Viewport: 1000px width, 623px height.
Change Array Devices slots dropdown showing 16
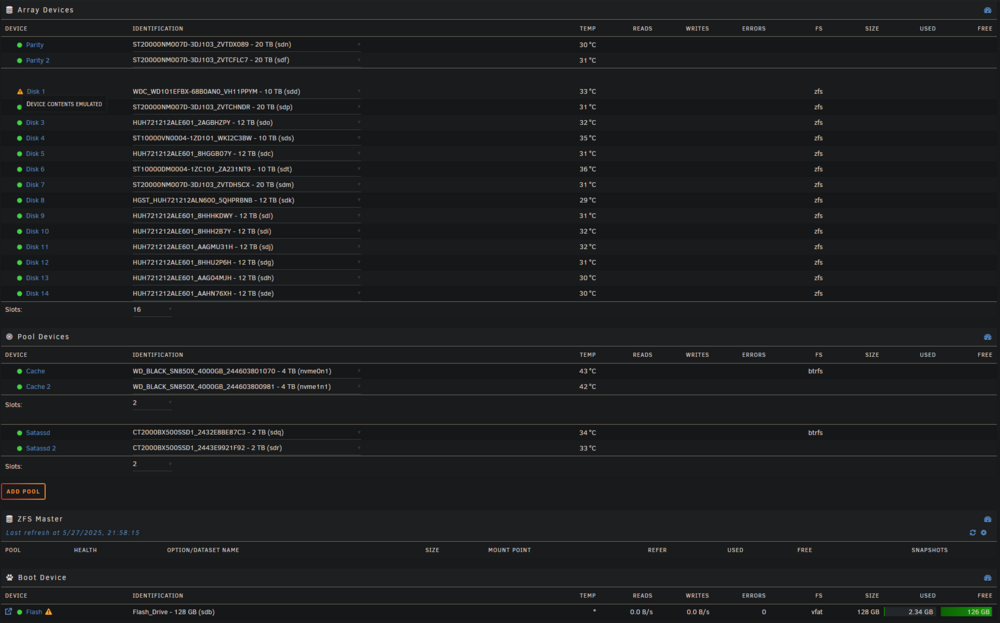152,310
